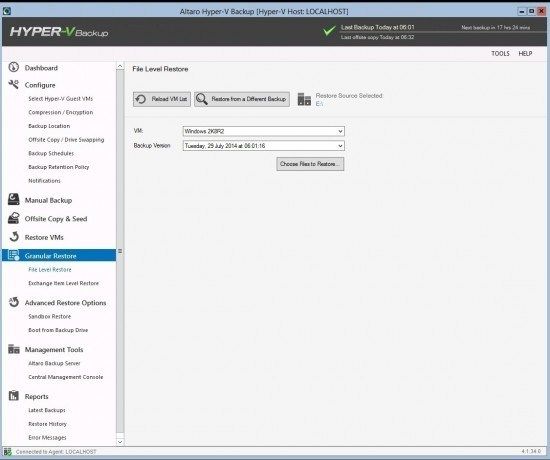
Task: Click Choose Files to Restore button
Action: pos(310,164)
